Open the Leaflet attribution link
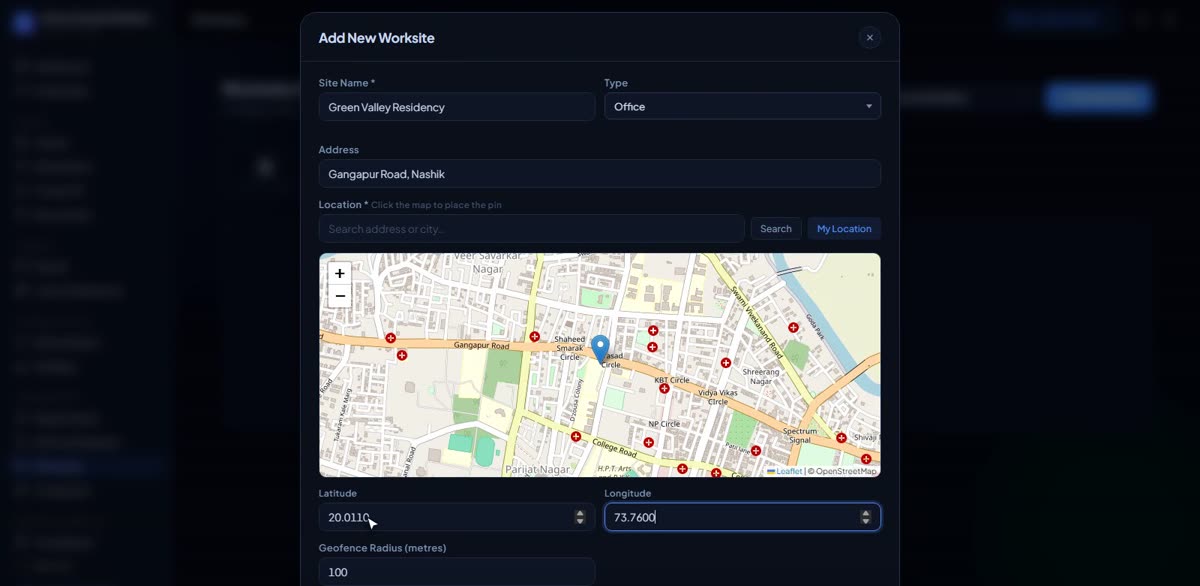This screenshot has width=1200, height=586. pyautogui.click(x=785, y=471)
